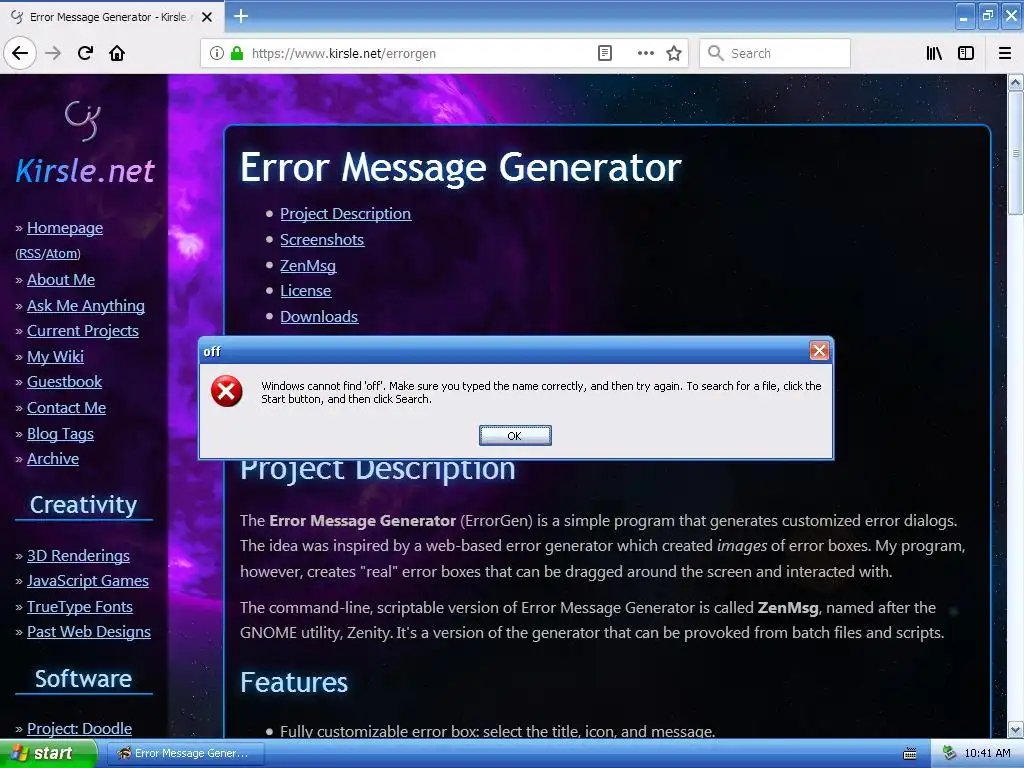Open a new tab with plus button
The height and width of the screenshot is (768, 1024).
(x=240, y=16)
